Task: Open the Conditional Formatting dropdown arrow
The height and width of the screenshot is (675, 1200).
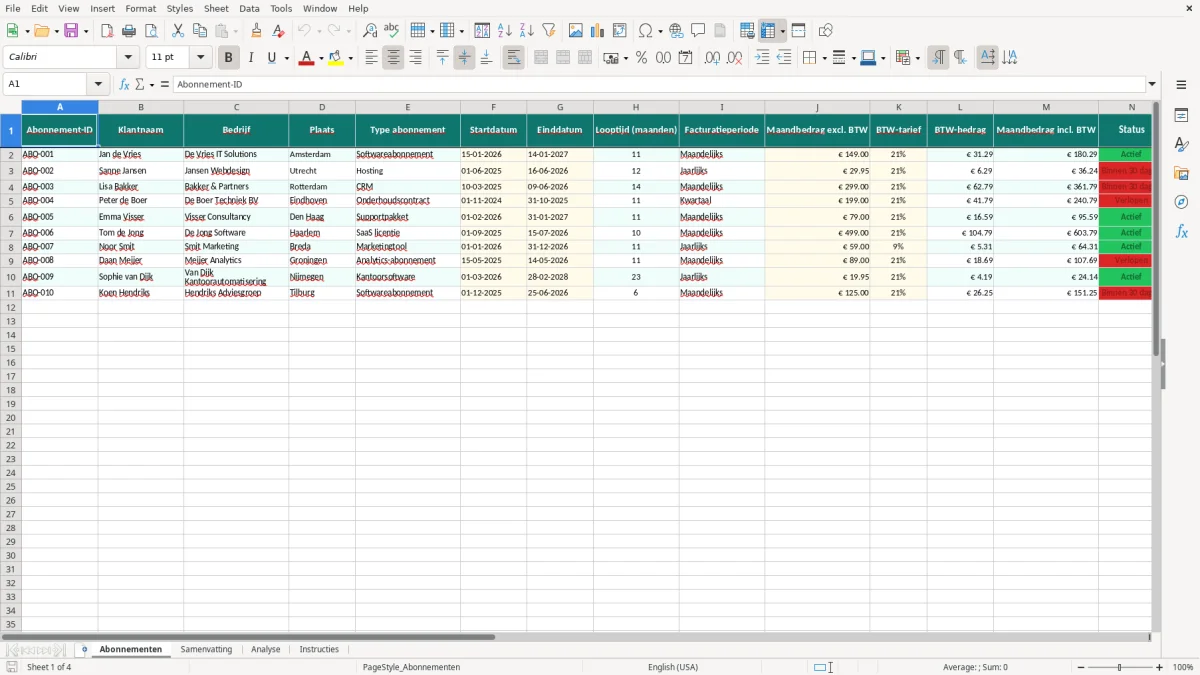Action: (x=918, y=58)
